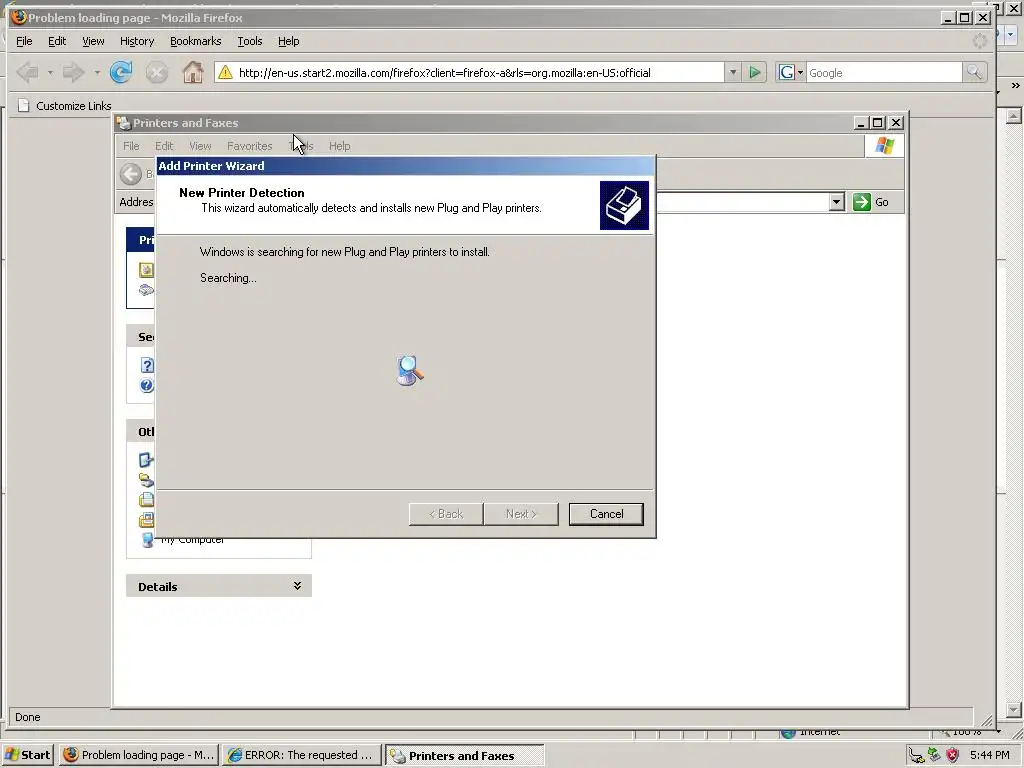Open the Customize Links bookmark
The image size is (1024, 768).
coord(64,106)
